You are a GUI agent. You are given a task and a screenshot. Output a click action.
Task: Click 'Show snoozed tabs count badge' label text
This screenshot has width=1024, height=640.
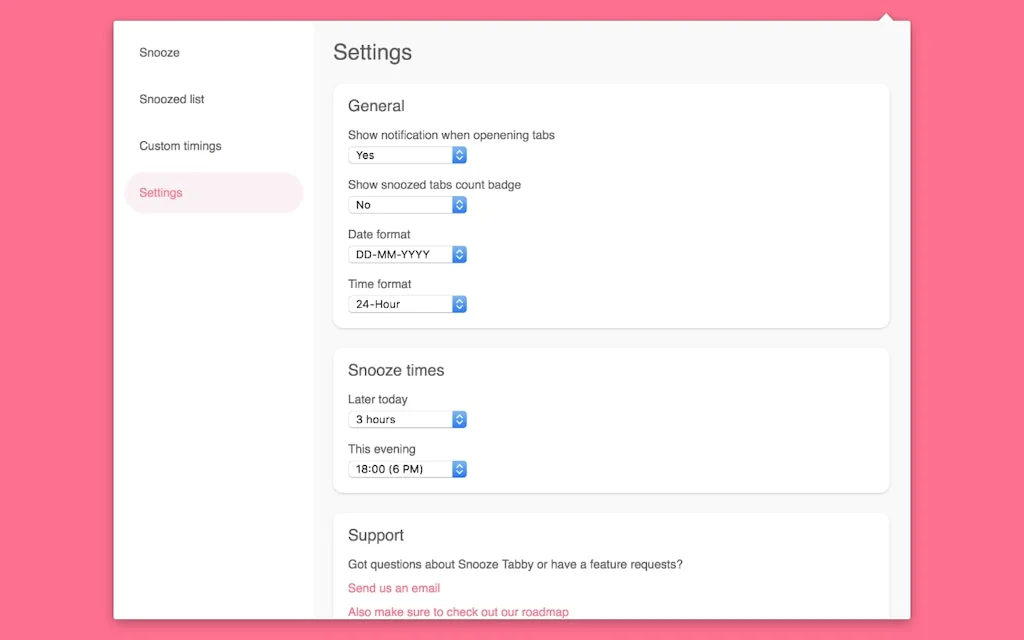tap(434, 185)
